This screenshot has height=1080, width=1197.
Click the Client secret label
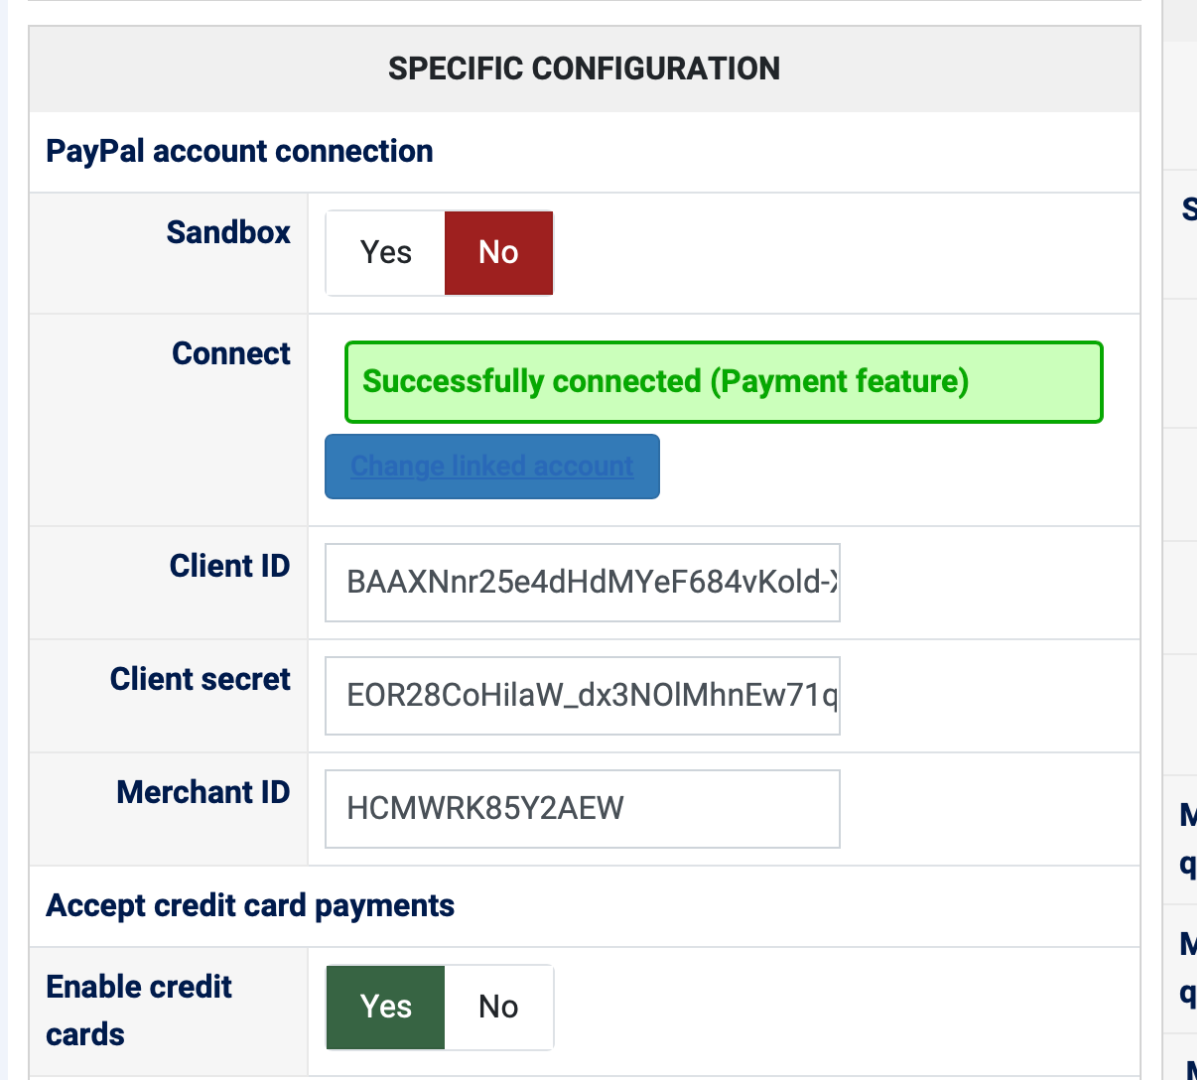pyautogui.click(x=200, y=680)
